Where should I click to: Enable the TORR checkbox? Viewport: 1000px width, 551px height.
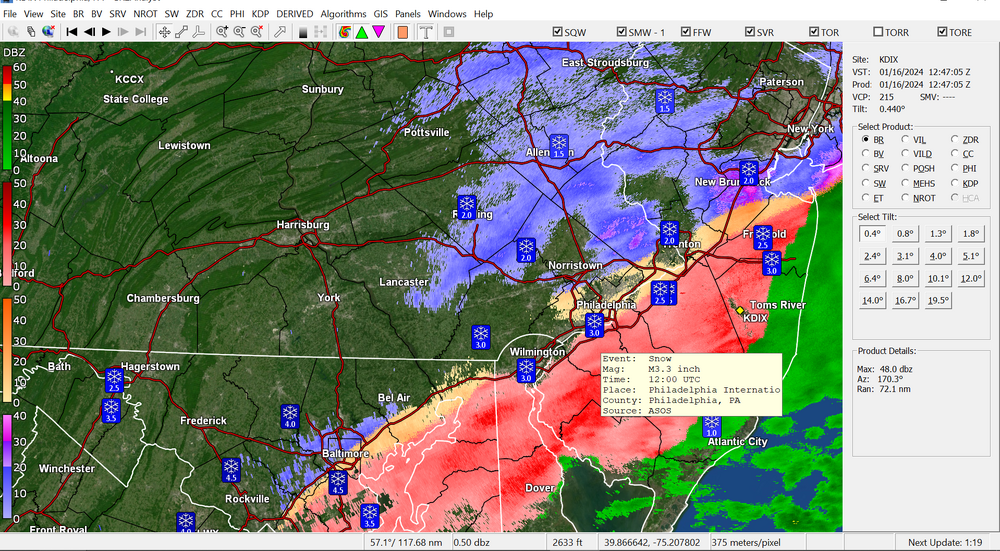coord(891,32)
